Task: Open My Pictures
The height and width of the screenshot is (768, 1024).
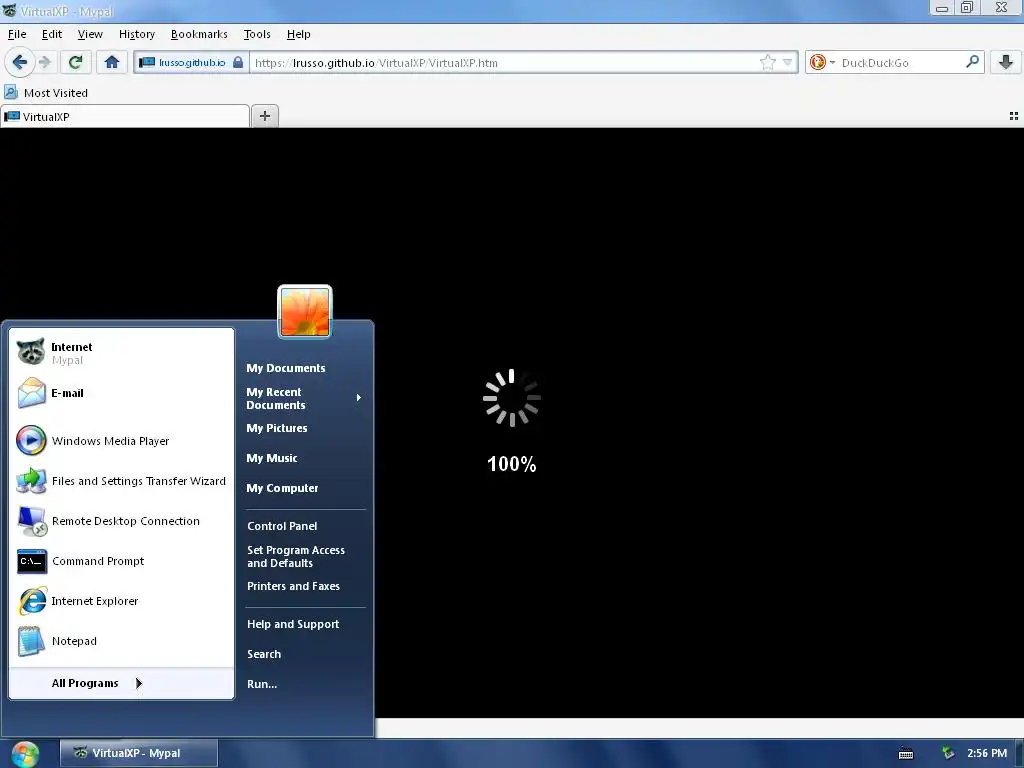Action: click(x=305, y=428)
